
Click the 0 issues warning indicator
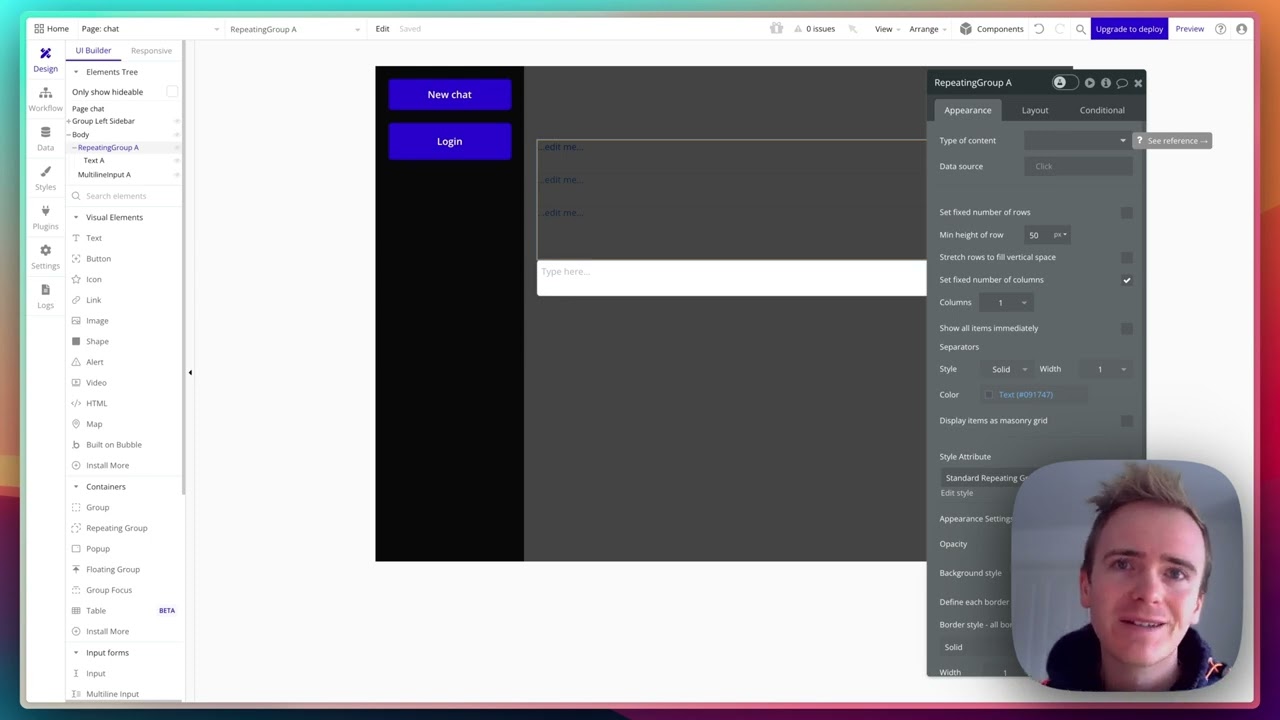pyautogui.click(x=814, y=29)
